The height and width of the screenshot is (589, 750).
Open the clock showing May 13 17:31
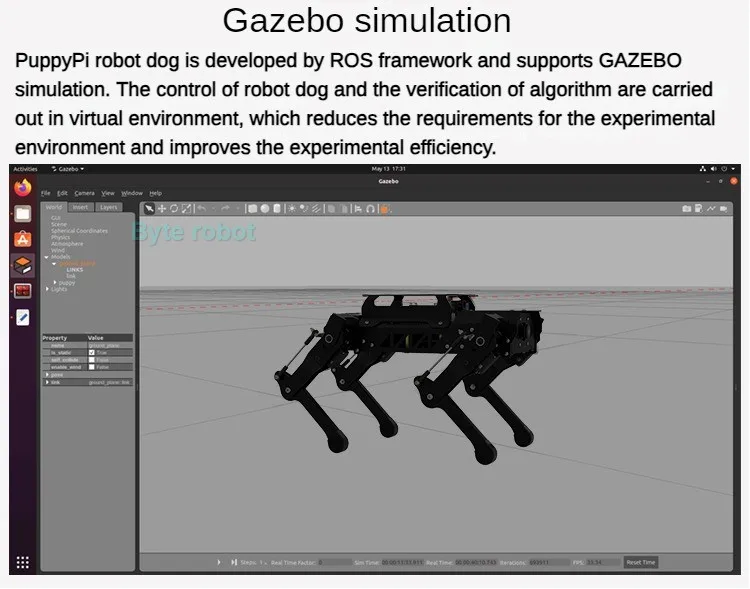tap(388, 169)
